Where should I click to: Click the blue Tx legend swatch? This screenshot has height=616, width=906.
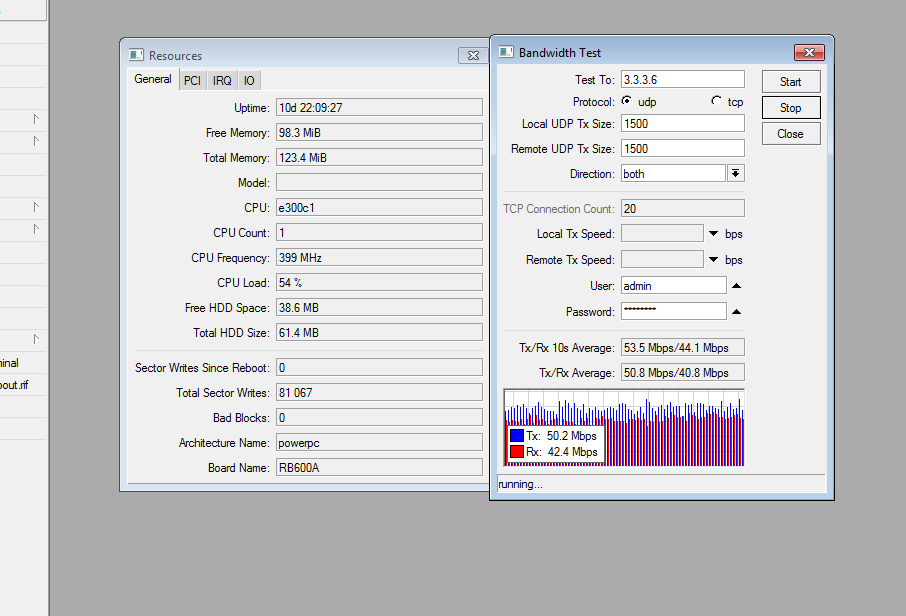(517, 436)
